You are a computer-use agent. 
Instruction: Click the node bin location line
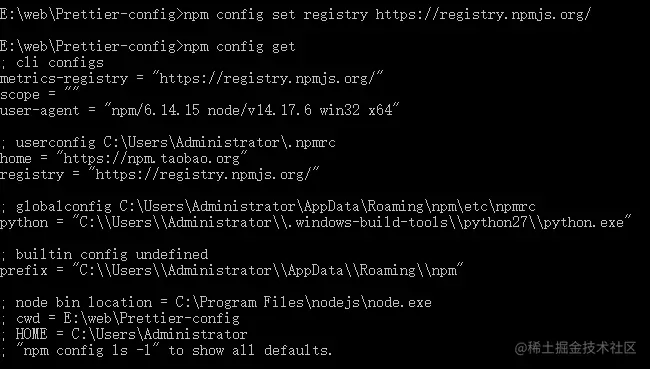[216, 302]
